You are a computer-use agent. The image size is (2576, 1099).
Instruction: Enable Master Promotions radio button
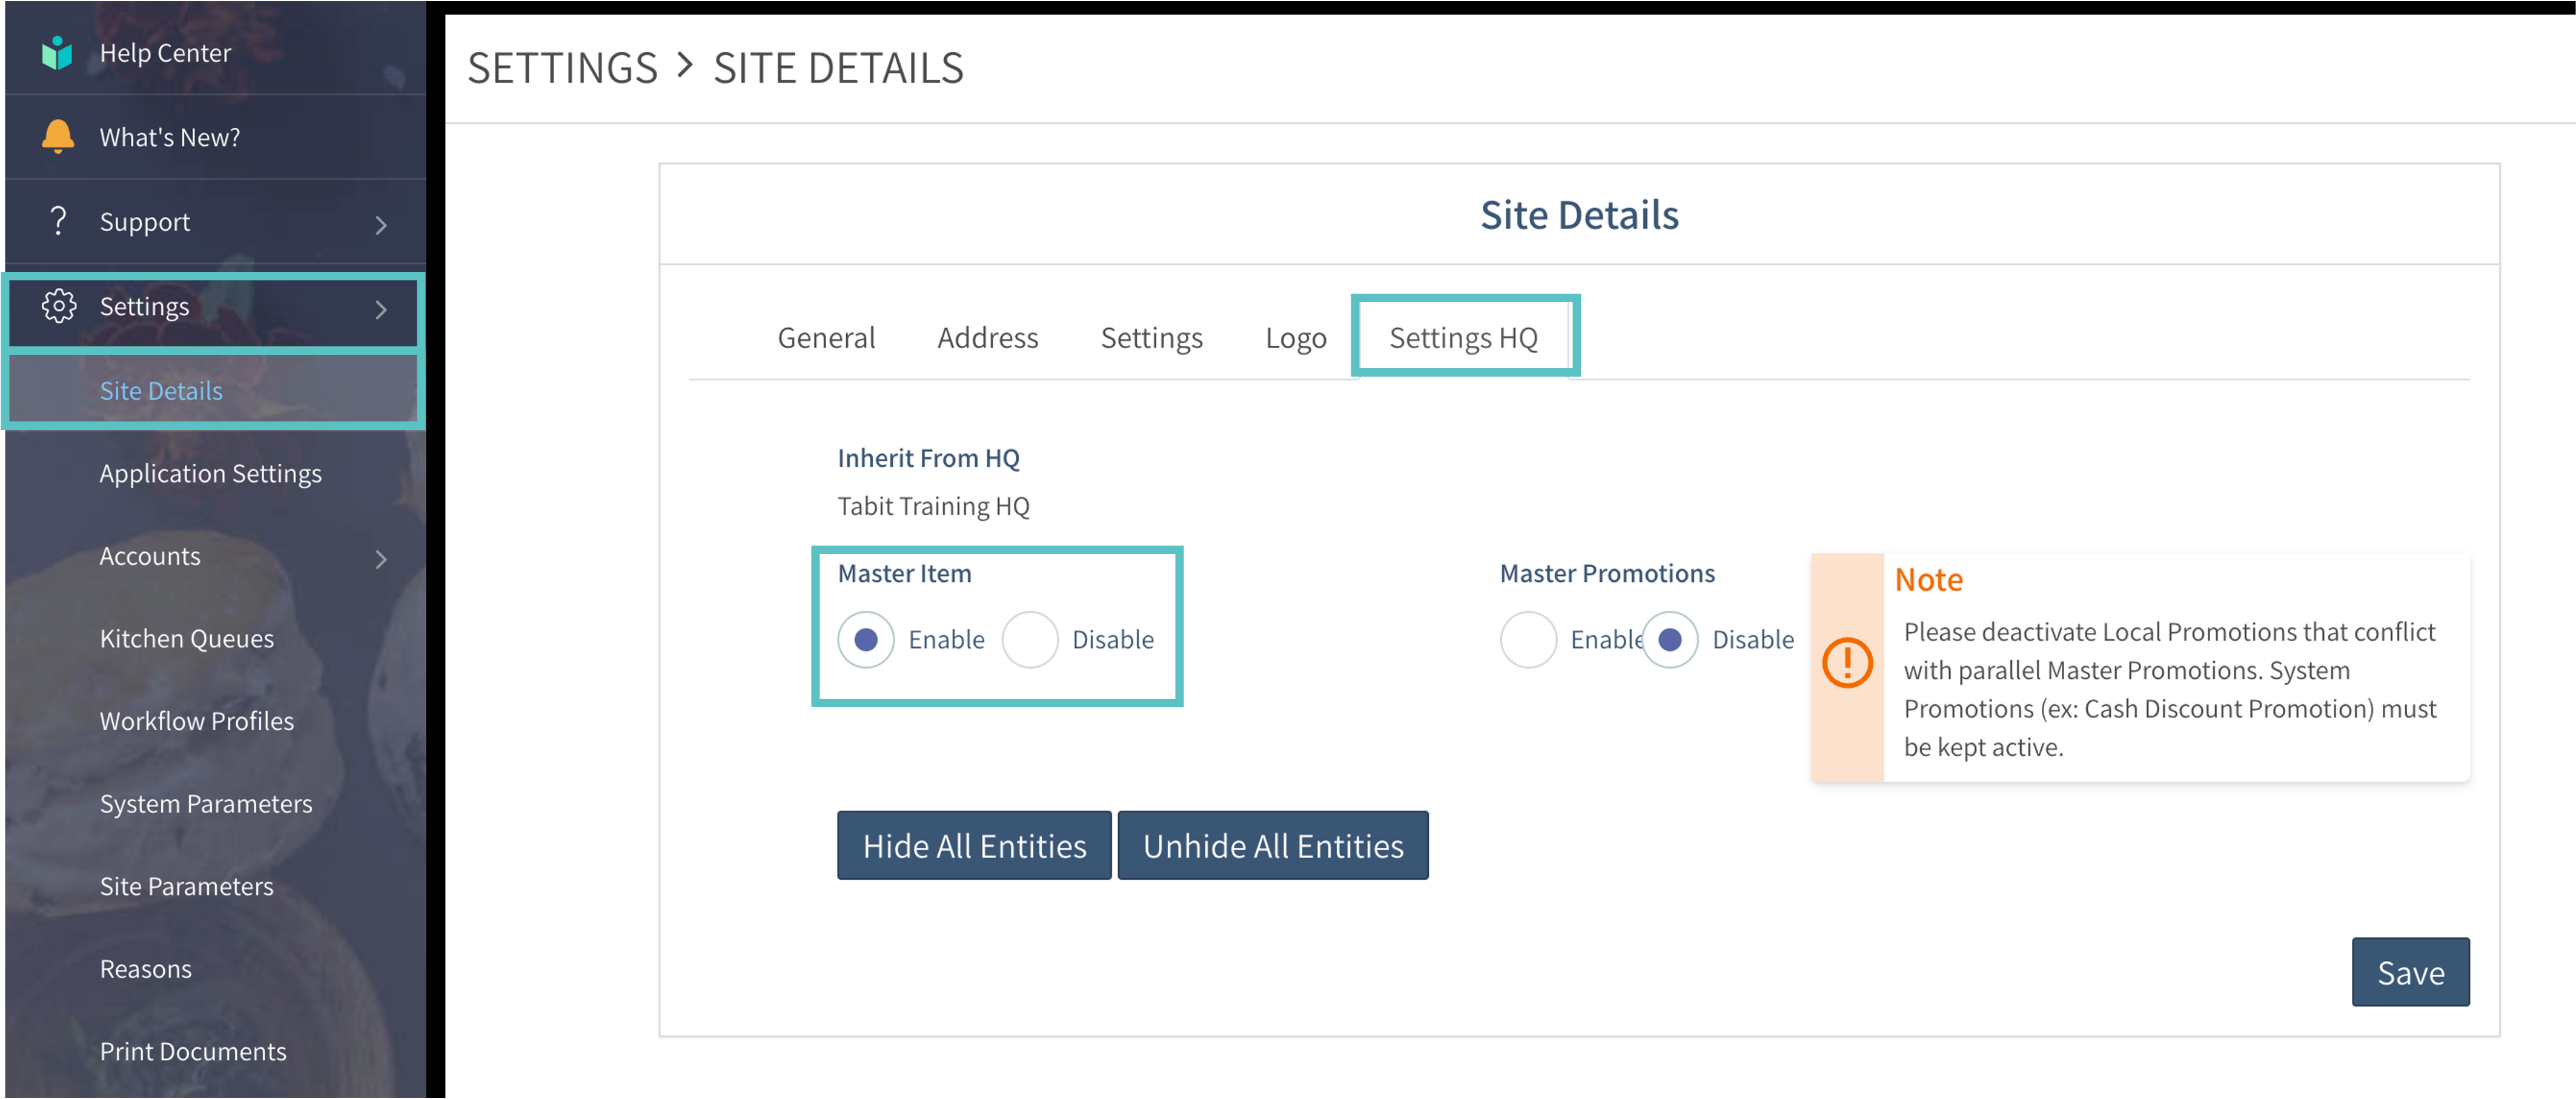coord(1528,640)
